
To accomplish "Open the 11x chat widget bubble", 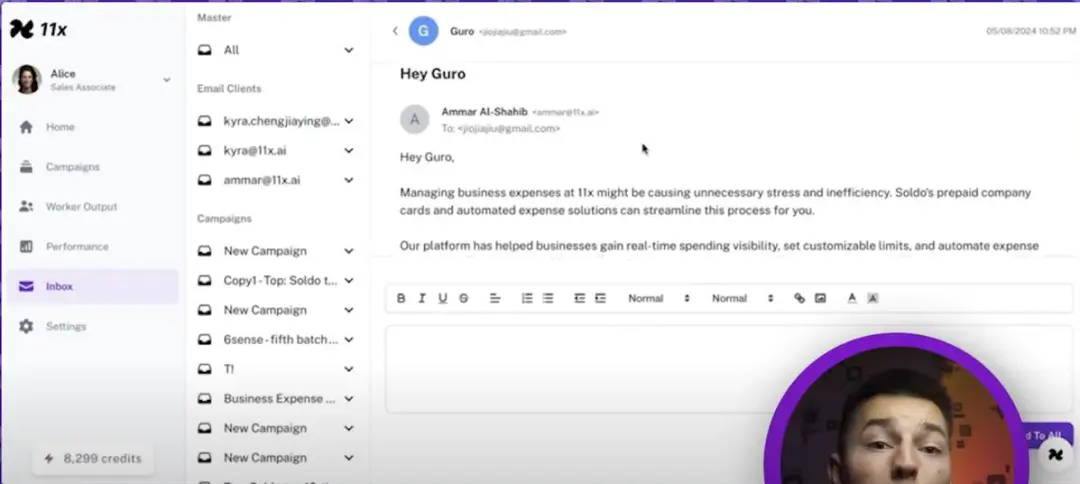I will tap(1056, 455).
